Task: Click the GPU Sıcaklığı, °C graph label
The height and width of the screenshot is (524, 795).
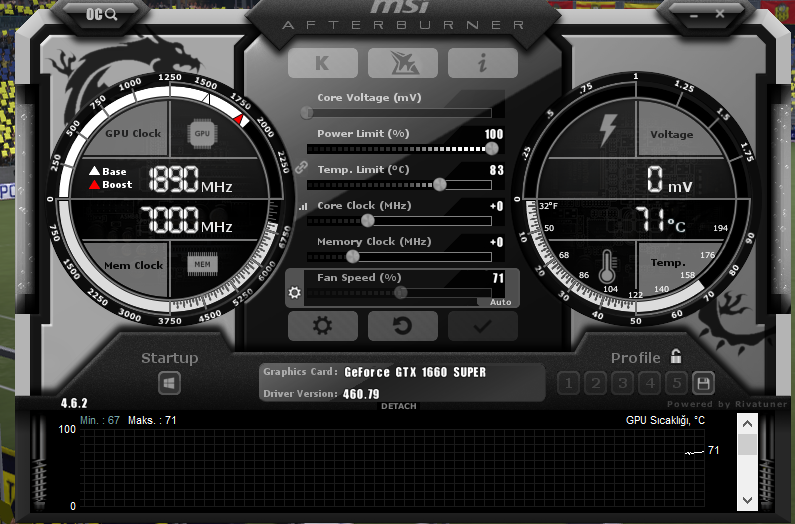Action: [x=665, y=420]
